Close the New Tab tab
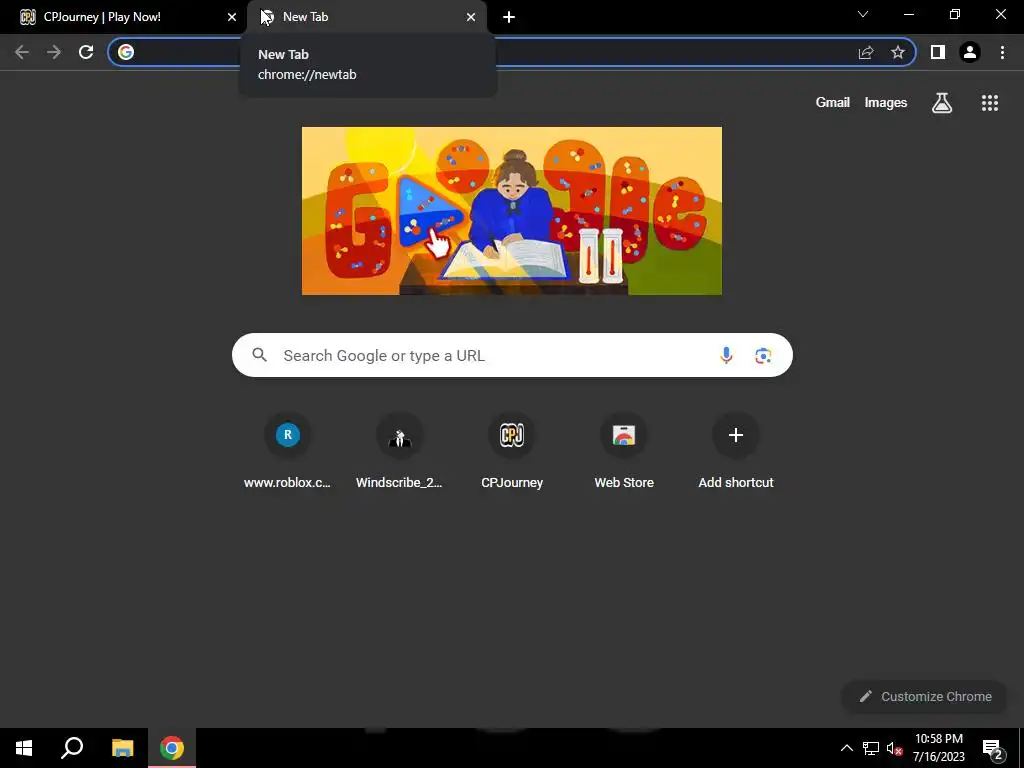Viewport: 1024px width, 768px height. tap(471, 17)
